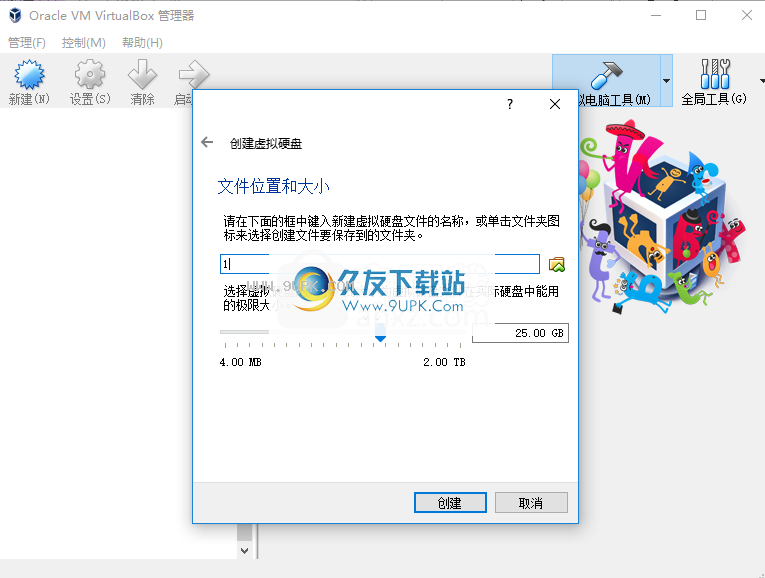Open 管理(F) menu
Screen dimensions: 765x578
point(27,42)
